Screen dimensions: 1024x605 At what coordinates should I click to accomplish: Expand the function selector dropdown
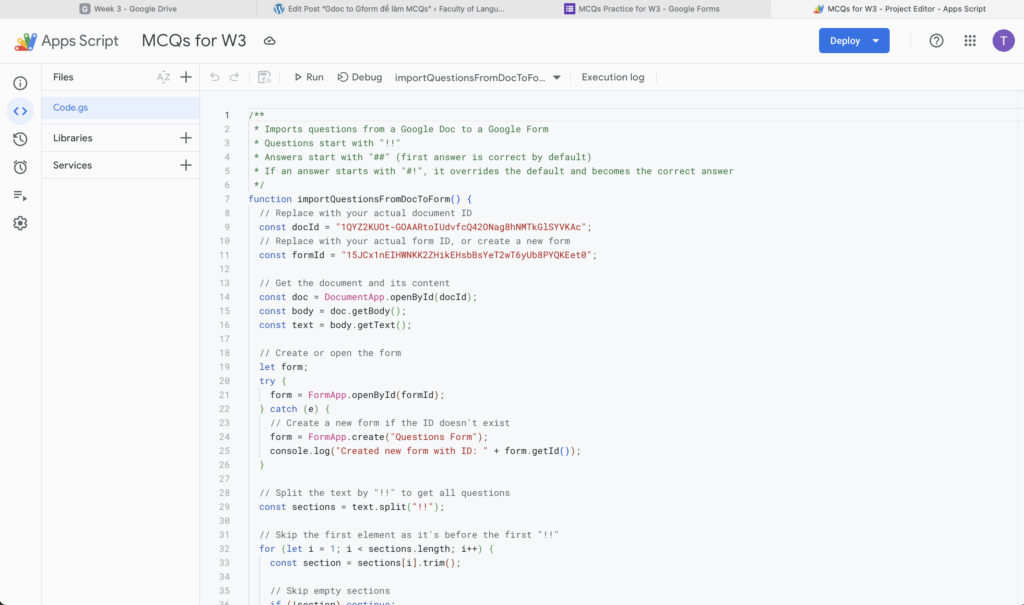coord(557,77)
